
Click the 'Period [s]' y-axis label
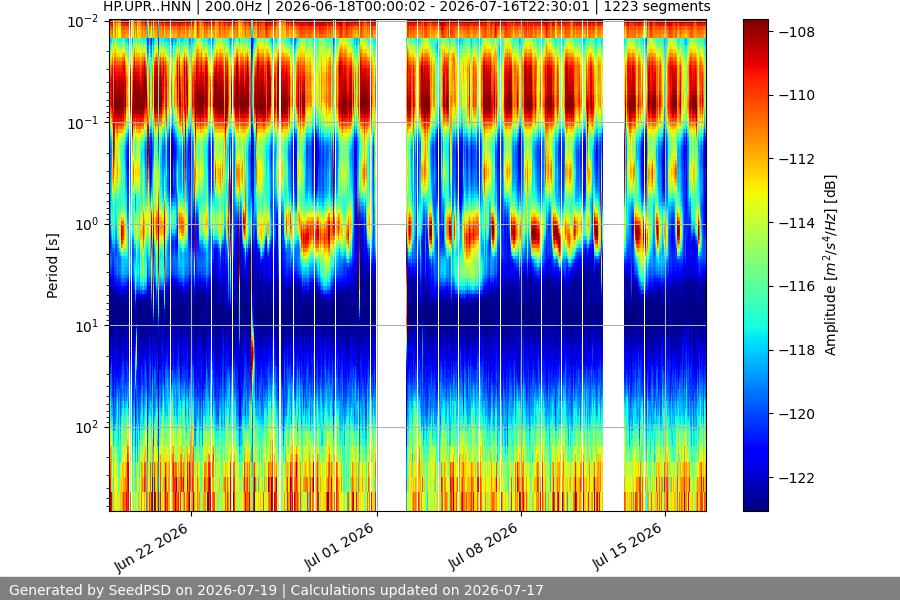[52, 266]
